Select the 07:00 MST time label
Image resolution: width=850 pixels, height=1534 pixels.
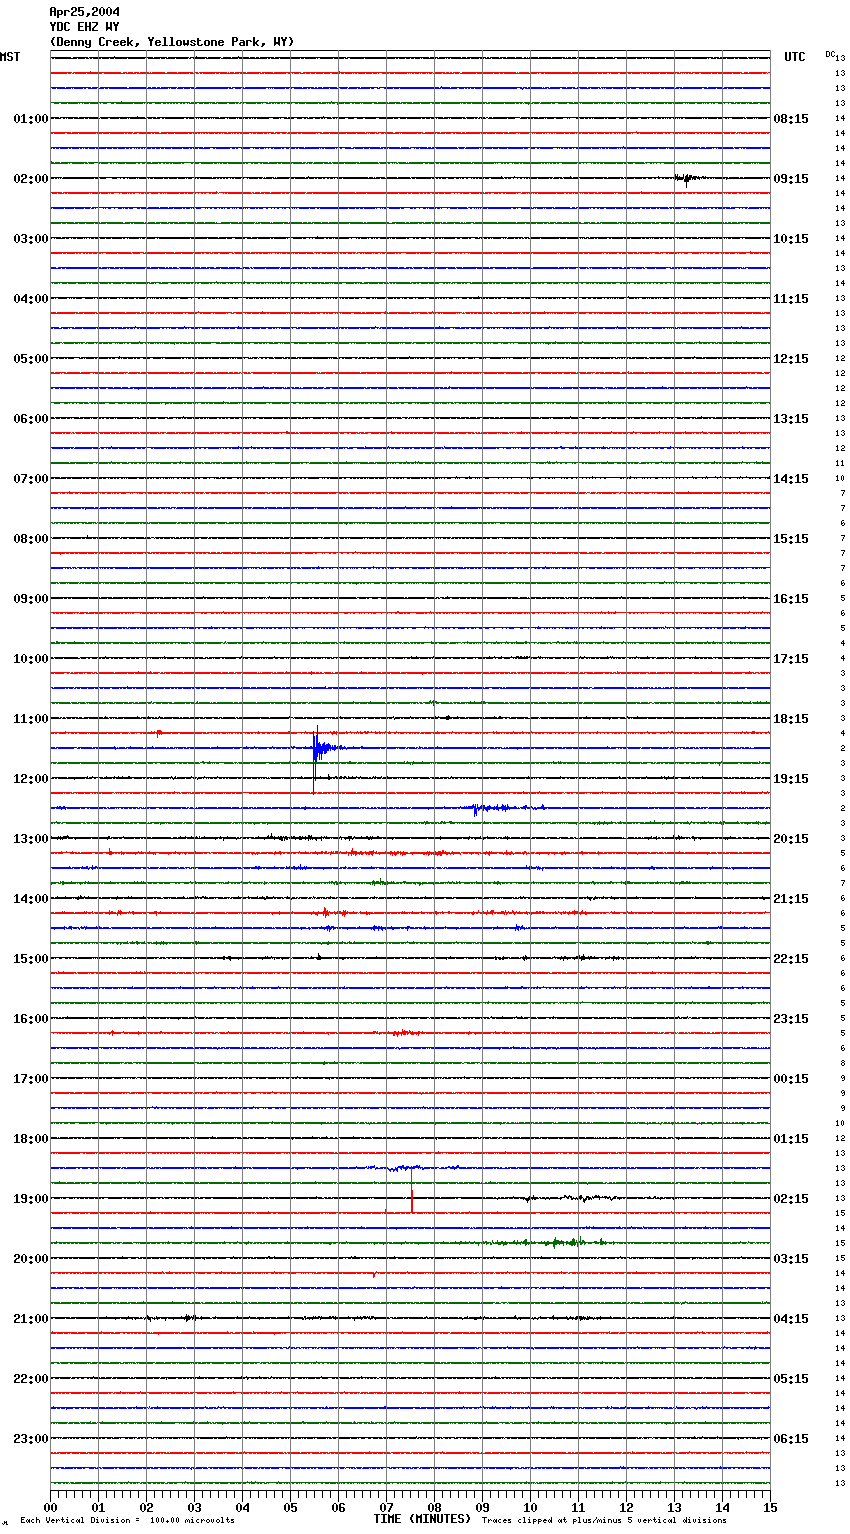(31, 479)
